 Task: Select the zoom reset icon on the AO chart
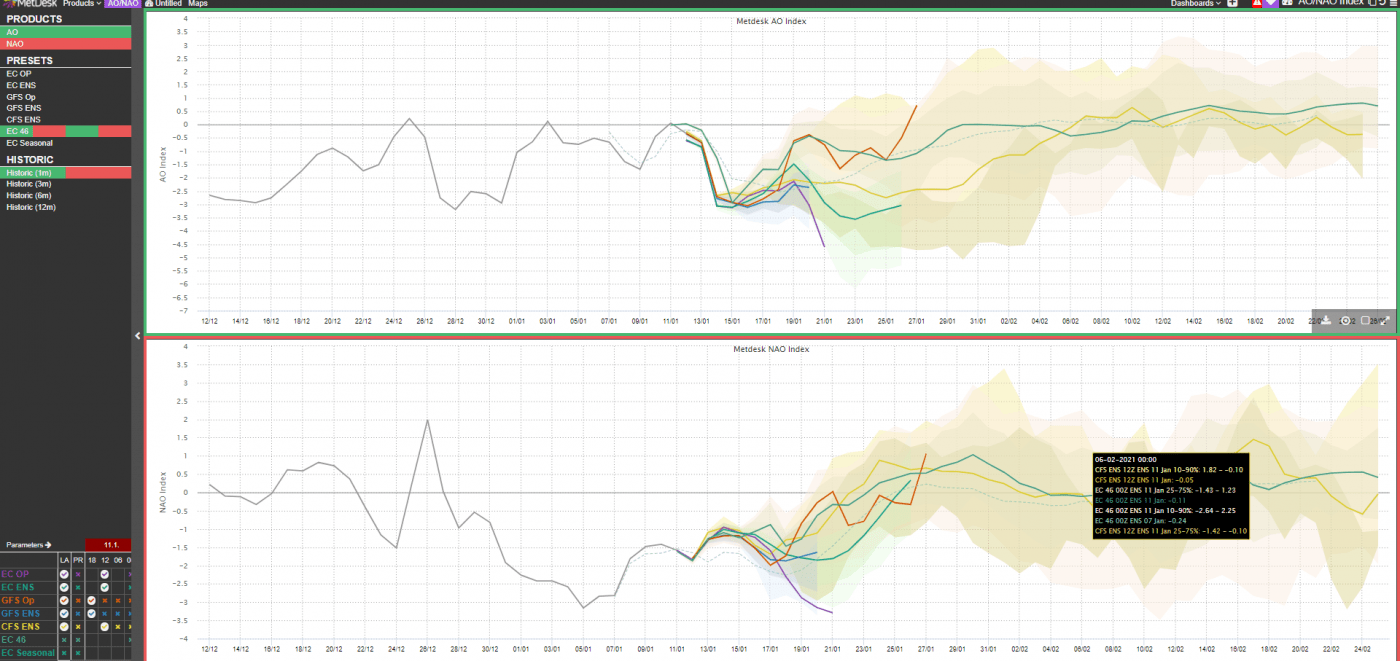(1345, 320)
